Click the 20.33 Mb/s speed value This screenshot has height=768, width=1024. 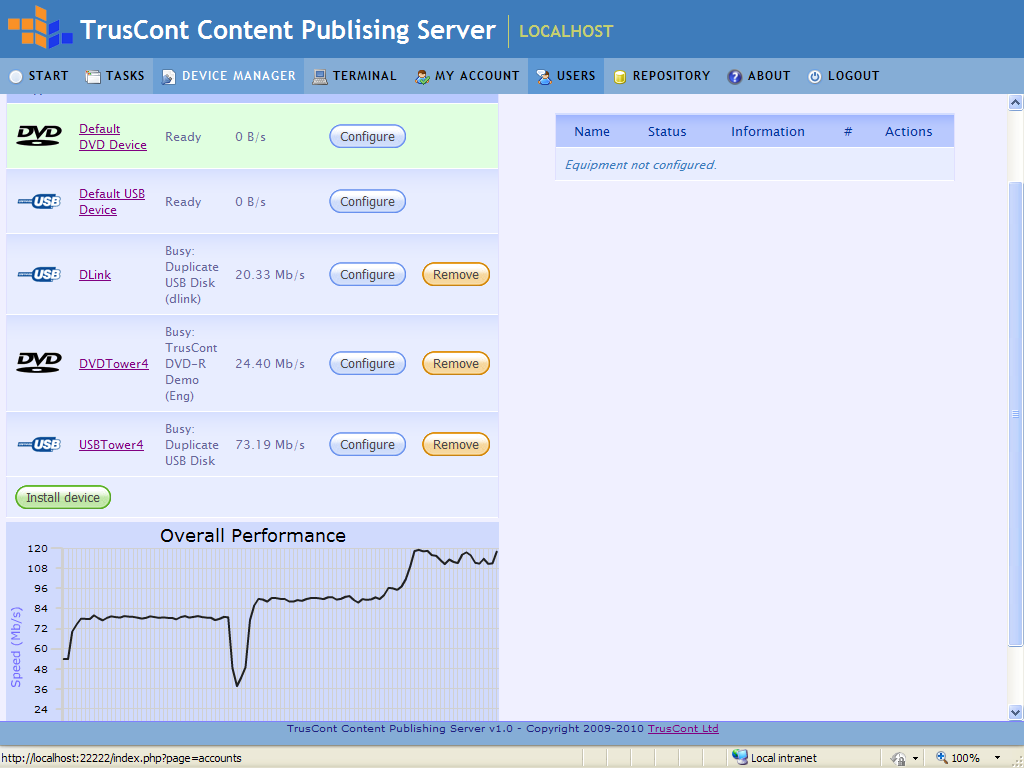pos(270,275)
